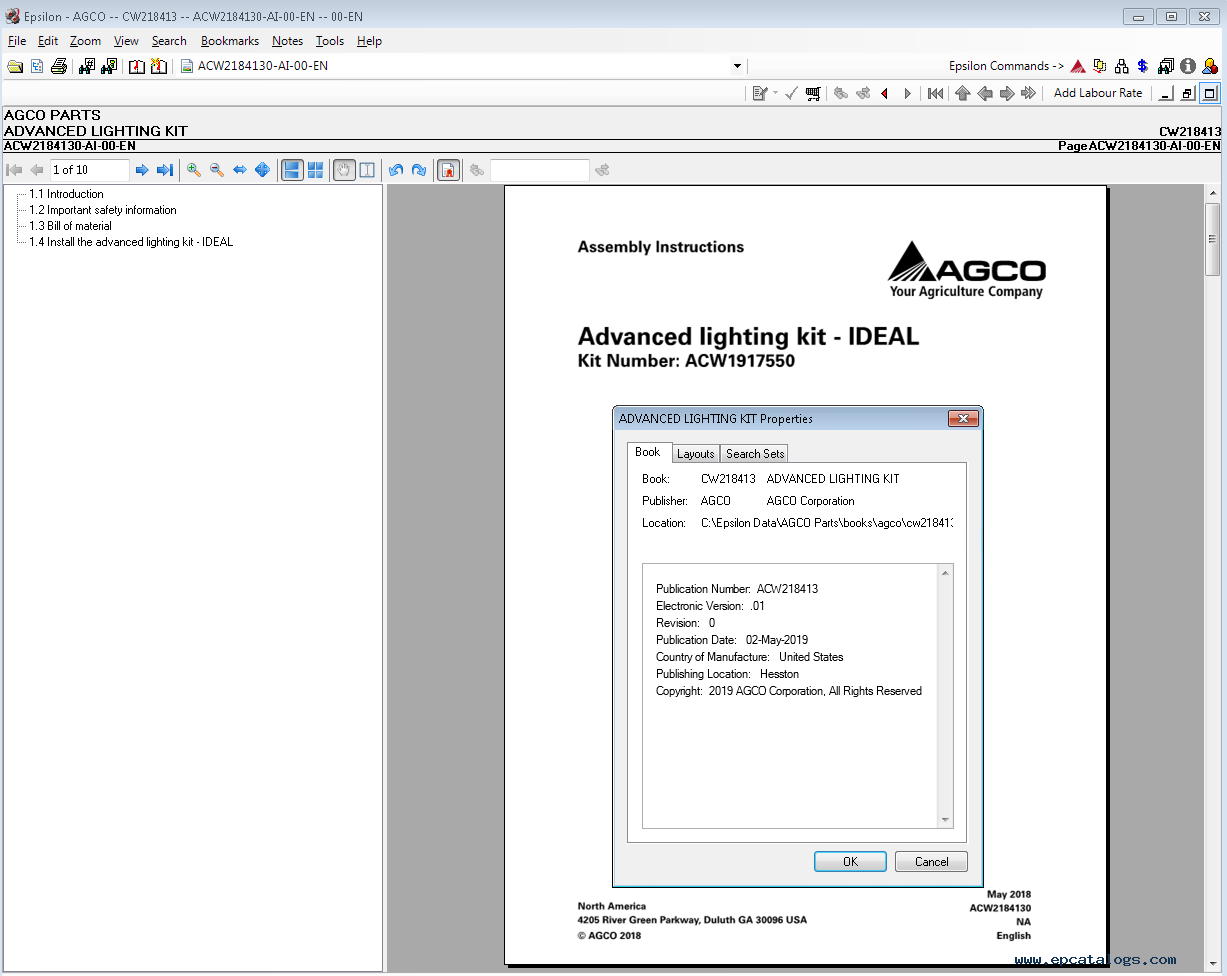Click the shopping cart icon
This screenshot has width=1227, height=976.
point(813,93)
